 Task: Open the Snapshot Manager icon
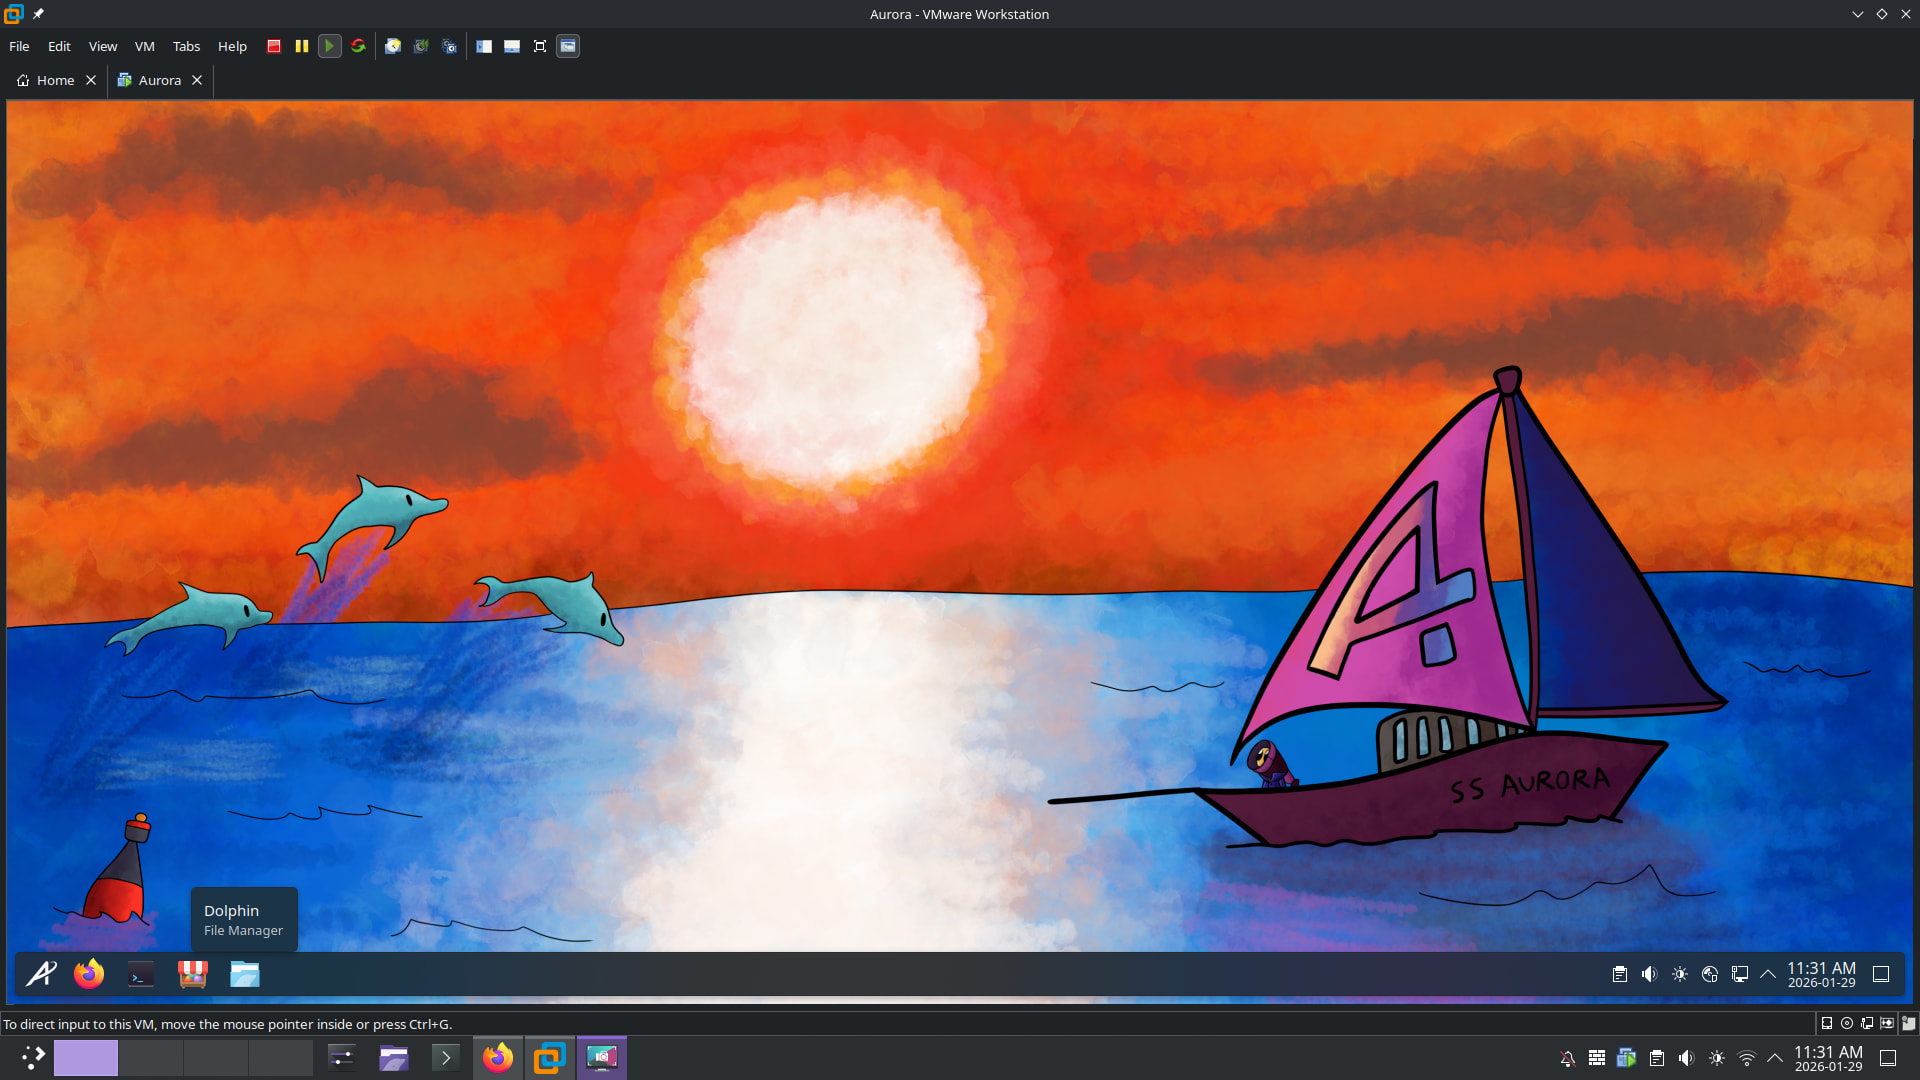pos(449,46)
